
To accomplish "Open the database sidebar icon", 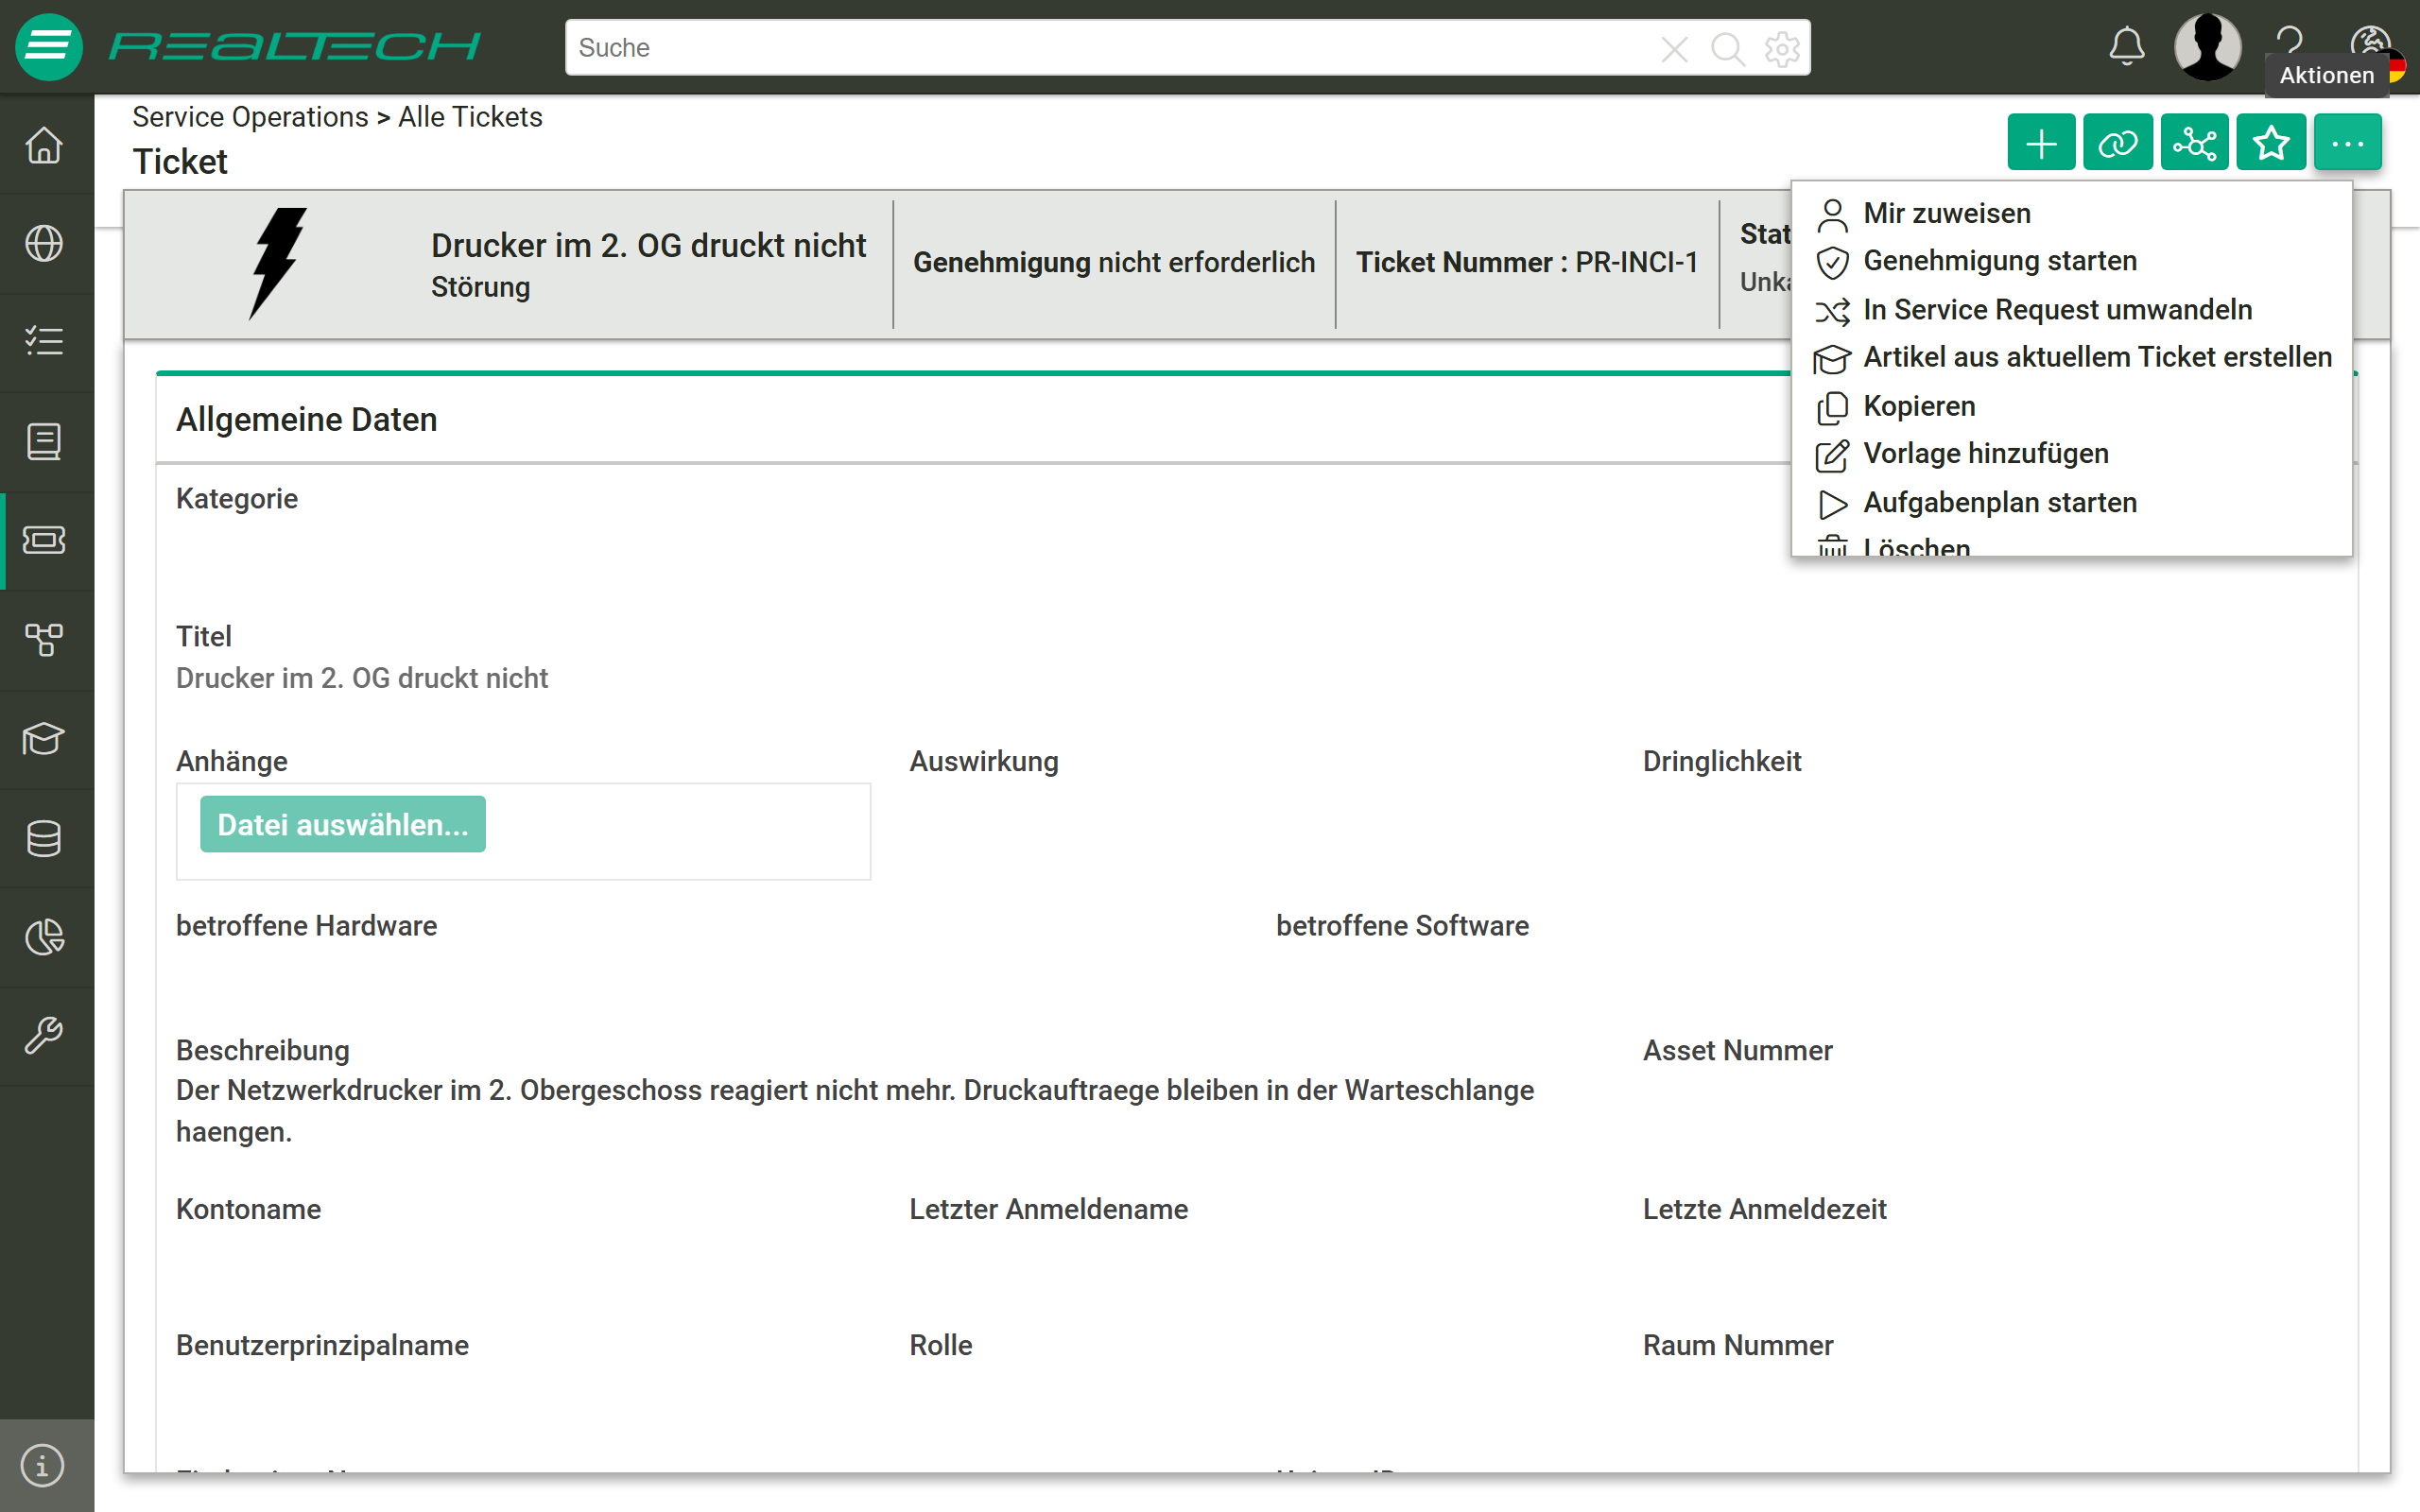I will 45,838.
